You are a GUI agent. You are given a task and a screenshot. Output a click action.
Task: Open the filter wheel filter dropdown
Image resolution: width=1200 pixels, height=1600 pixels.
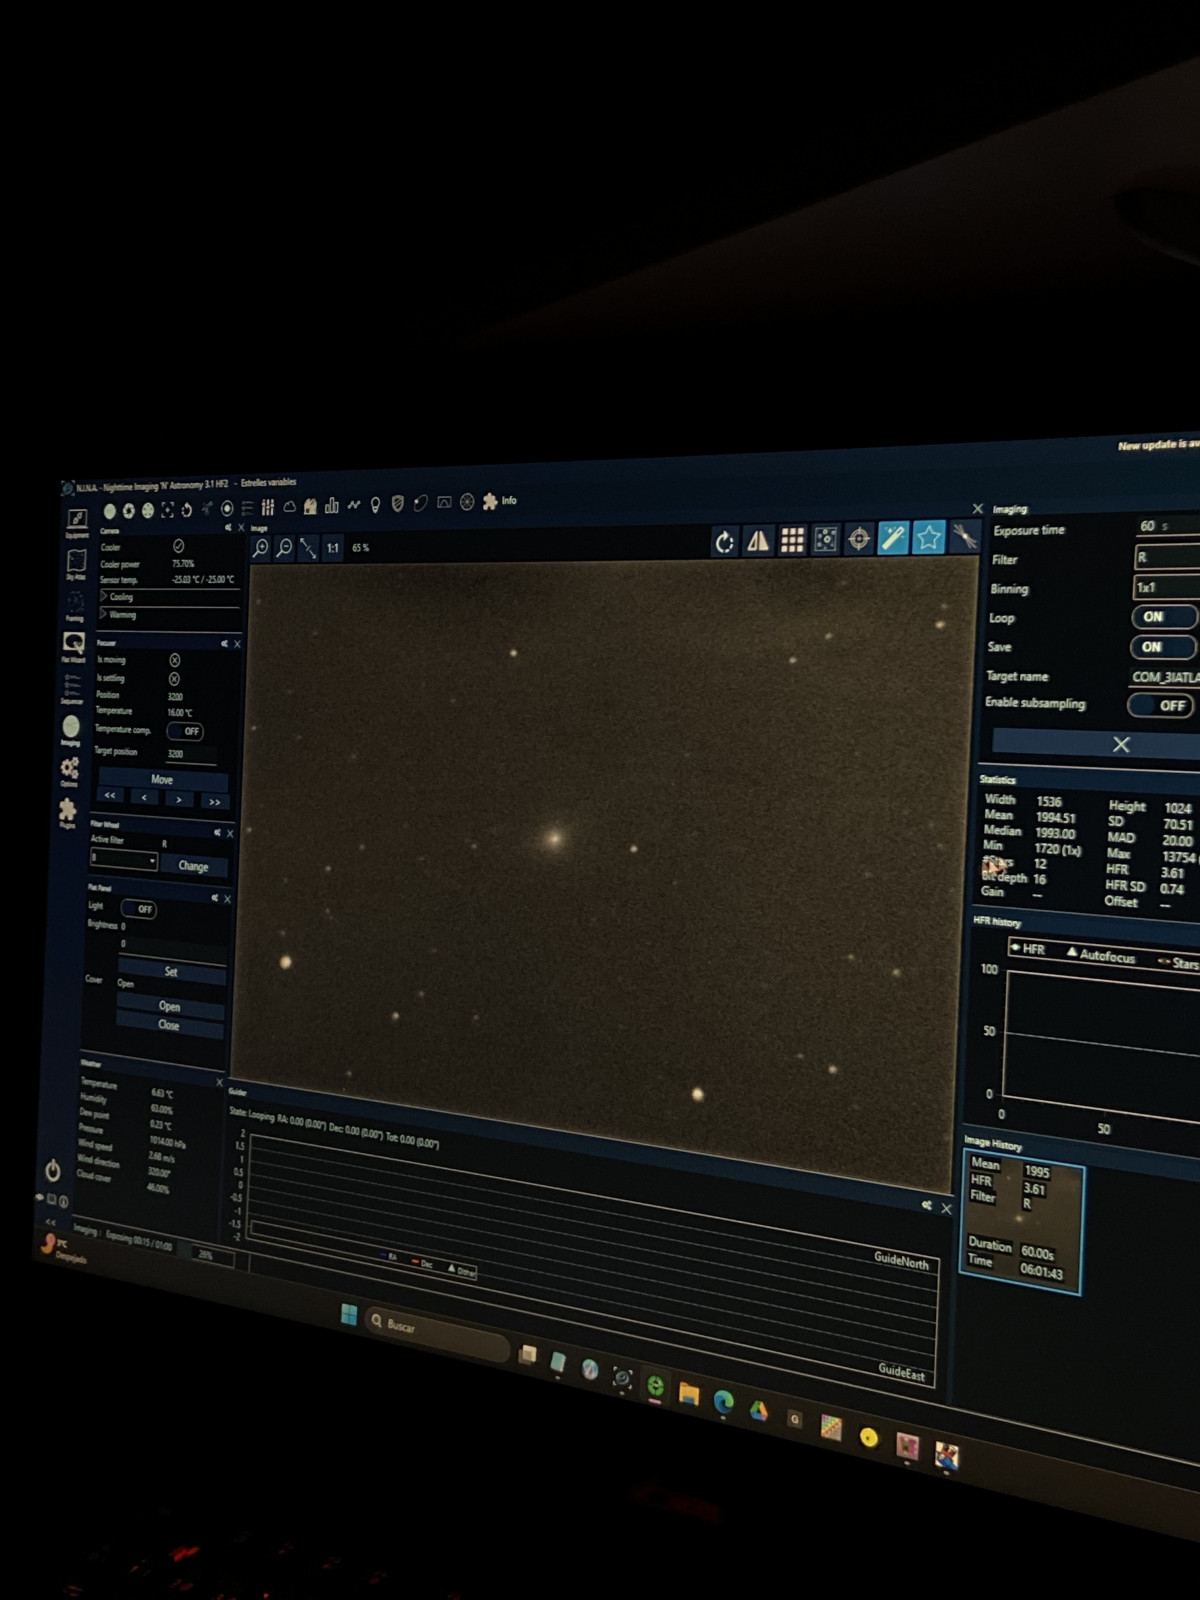point(124,860)
